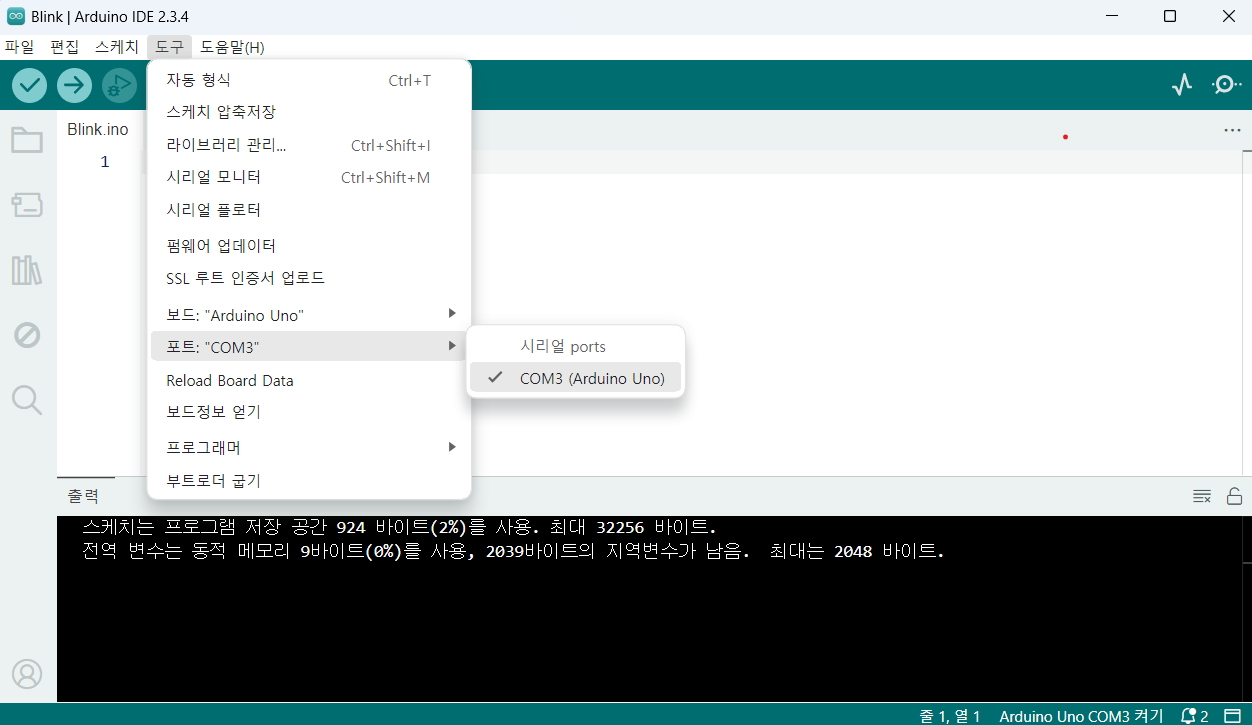Clear output with the clear-lines icon
The height and width of the screenshot is (725, 1252).
point(1202,496)
